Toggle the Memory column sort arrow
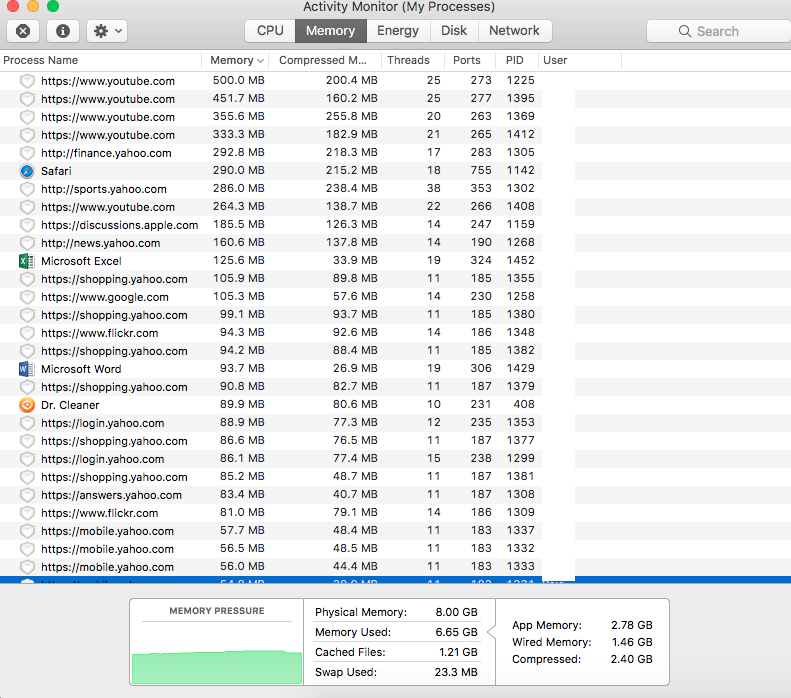 (x=260, y=61)
